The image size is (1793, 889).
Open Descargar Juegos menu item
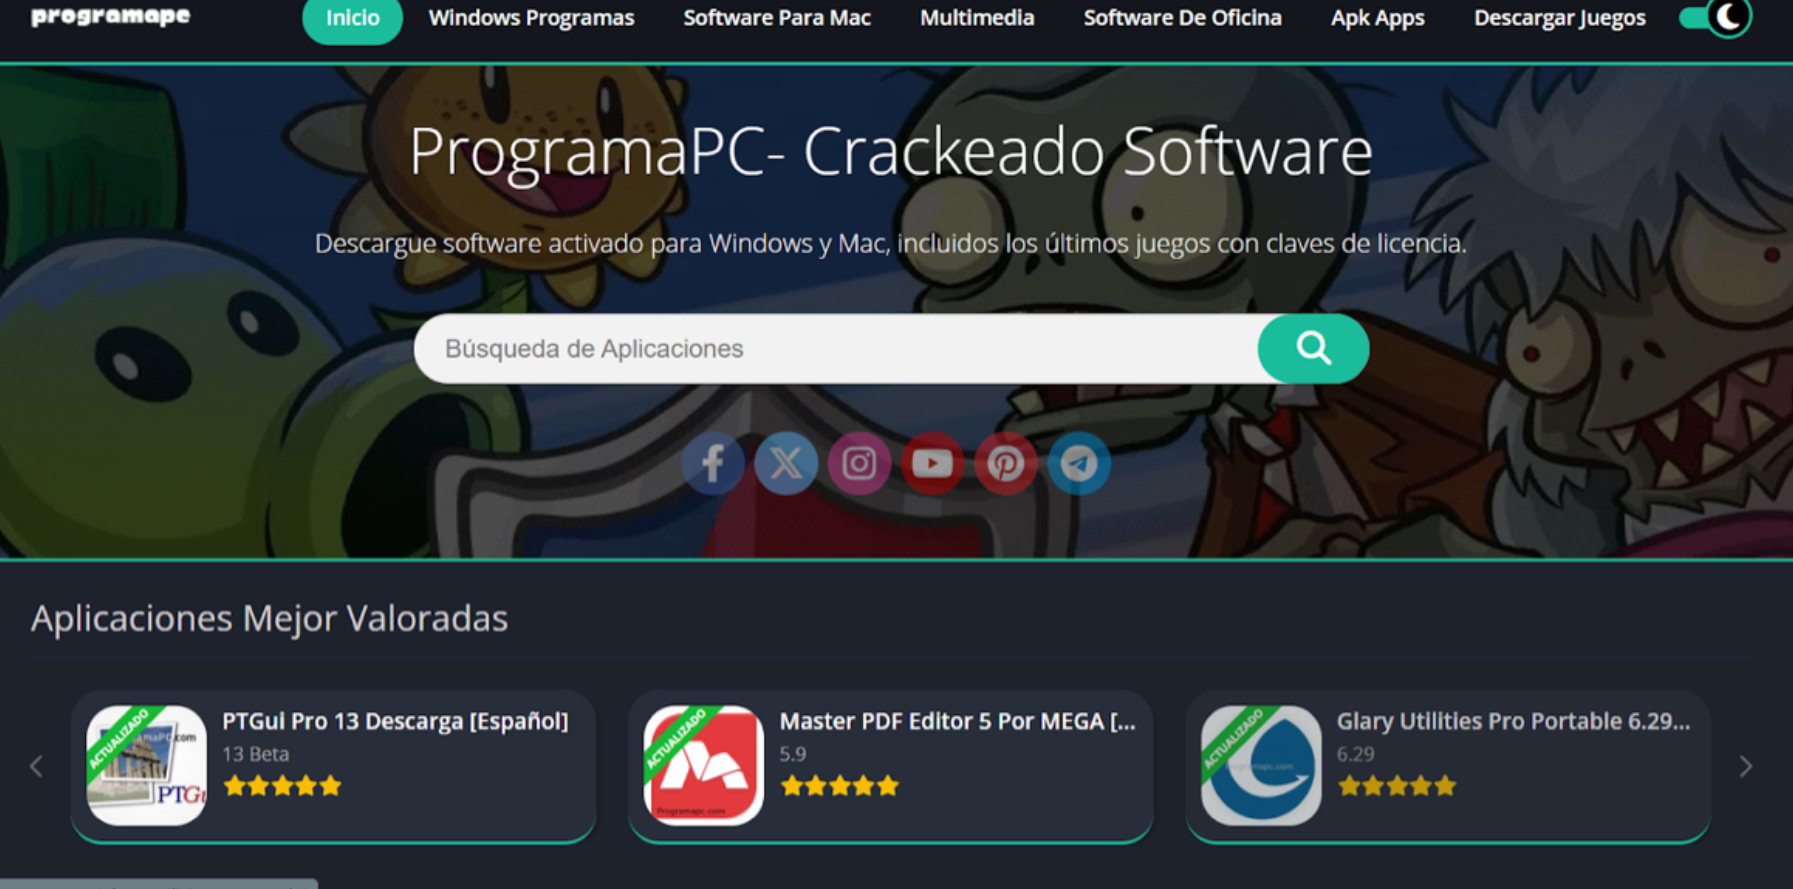(1559, 18)
